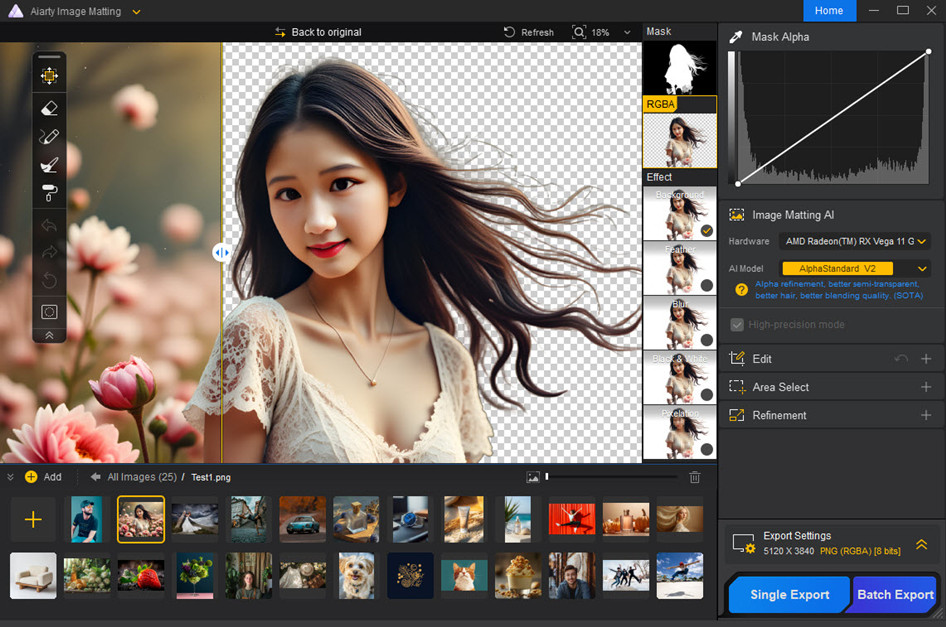Click the Single Export button

(789, 595)
